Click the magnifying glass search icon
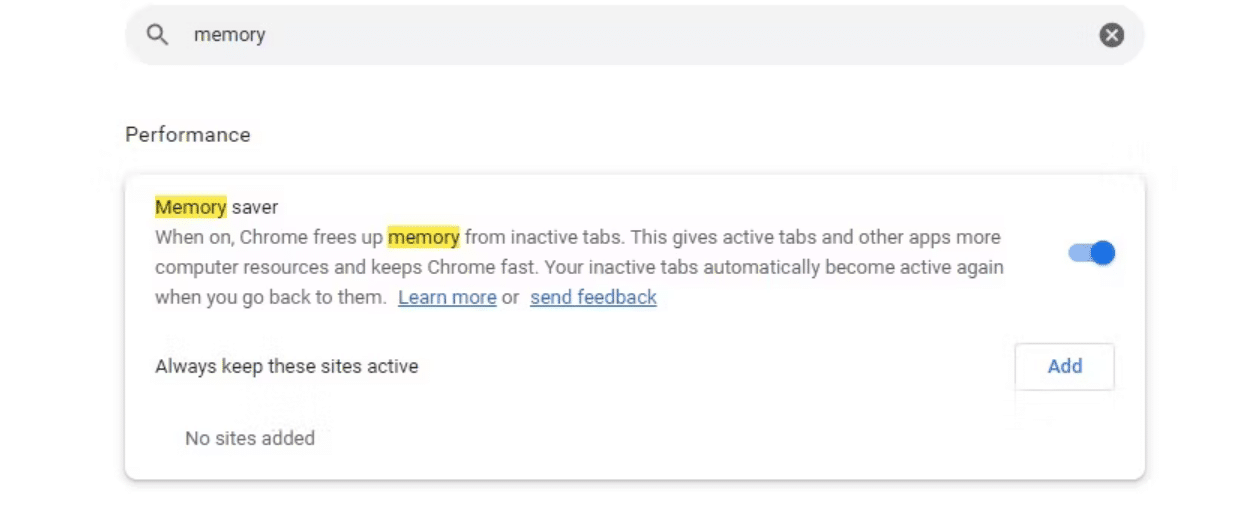This screenshot has height=509, width=1247. tap(157, 35)
